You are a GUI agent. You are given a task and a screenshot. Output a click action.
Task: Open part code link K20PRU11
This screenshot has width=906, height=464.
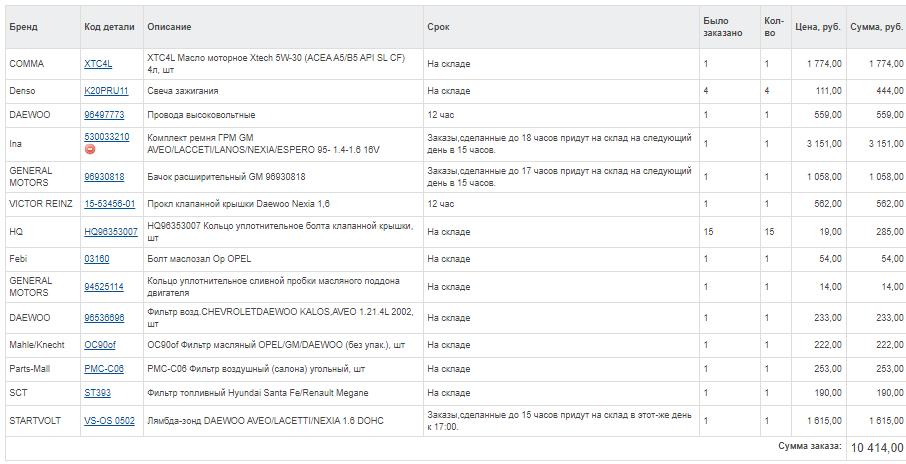pos(106,91)
